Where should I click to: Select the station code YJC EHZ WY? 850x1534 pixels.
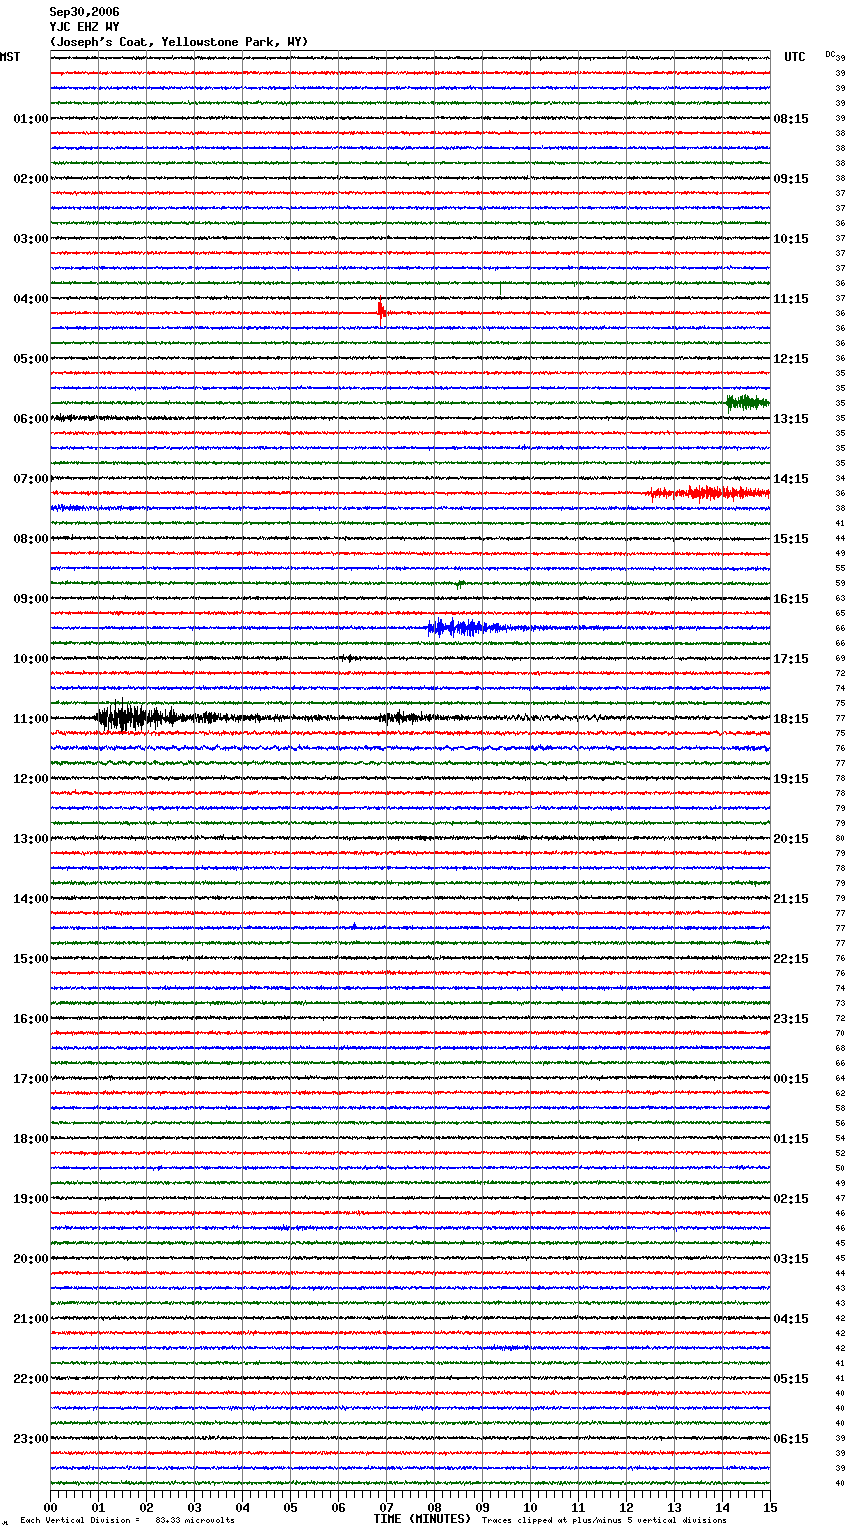click(x=84, y=27)
